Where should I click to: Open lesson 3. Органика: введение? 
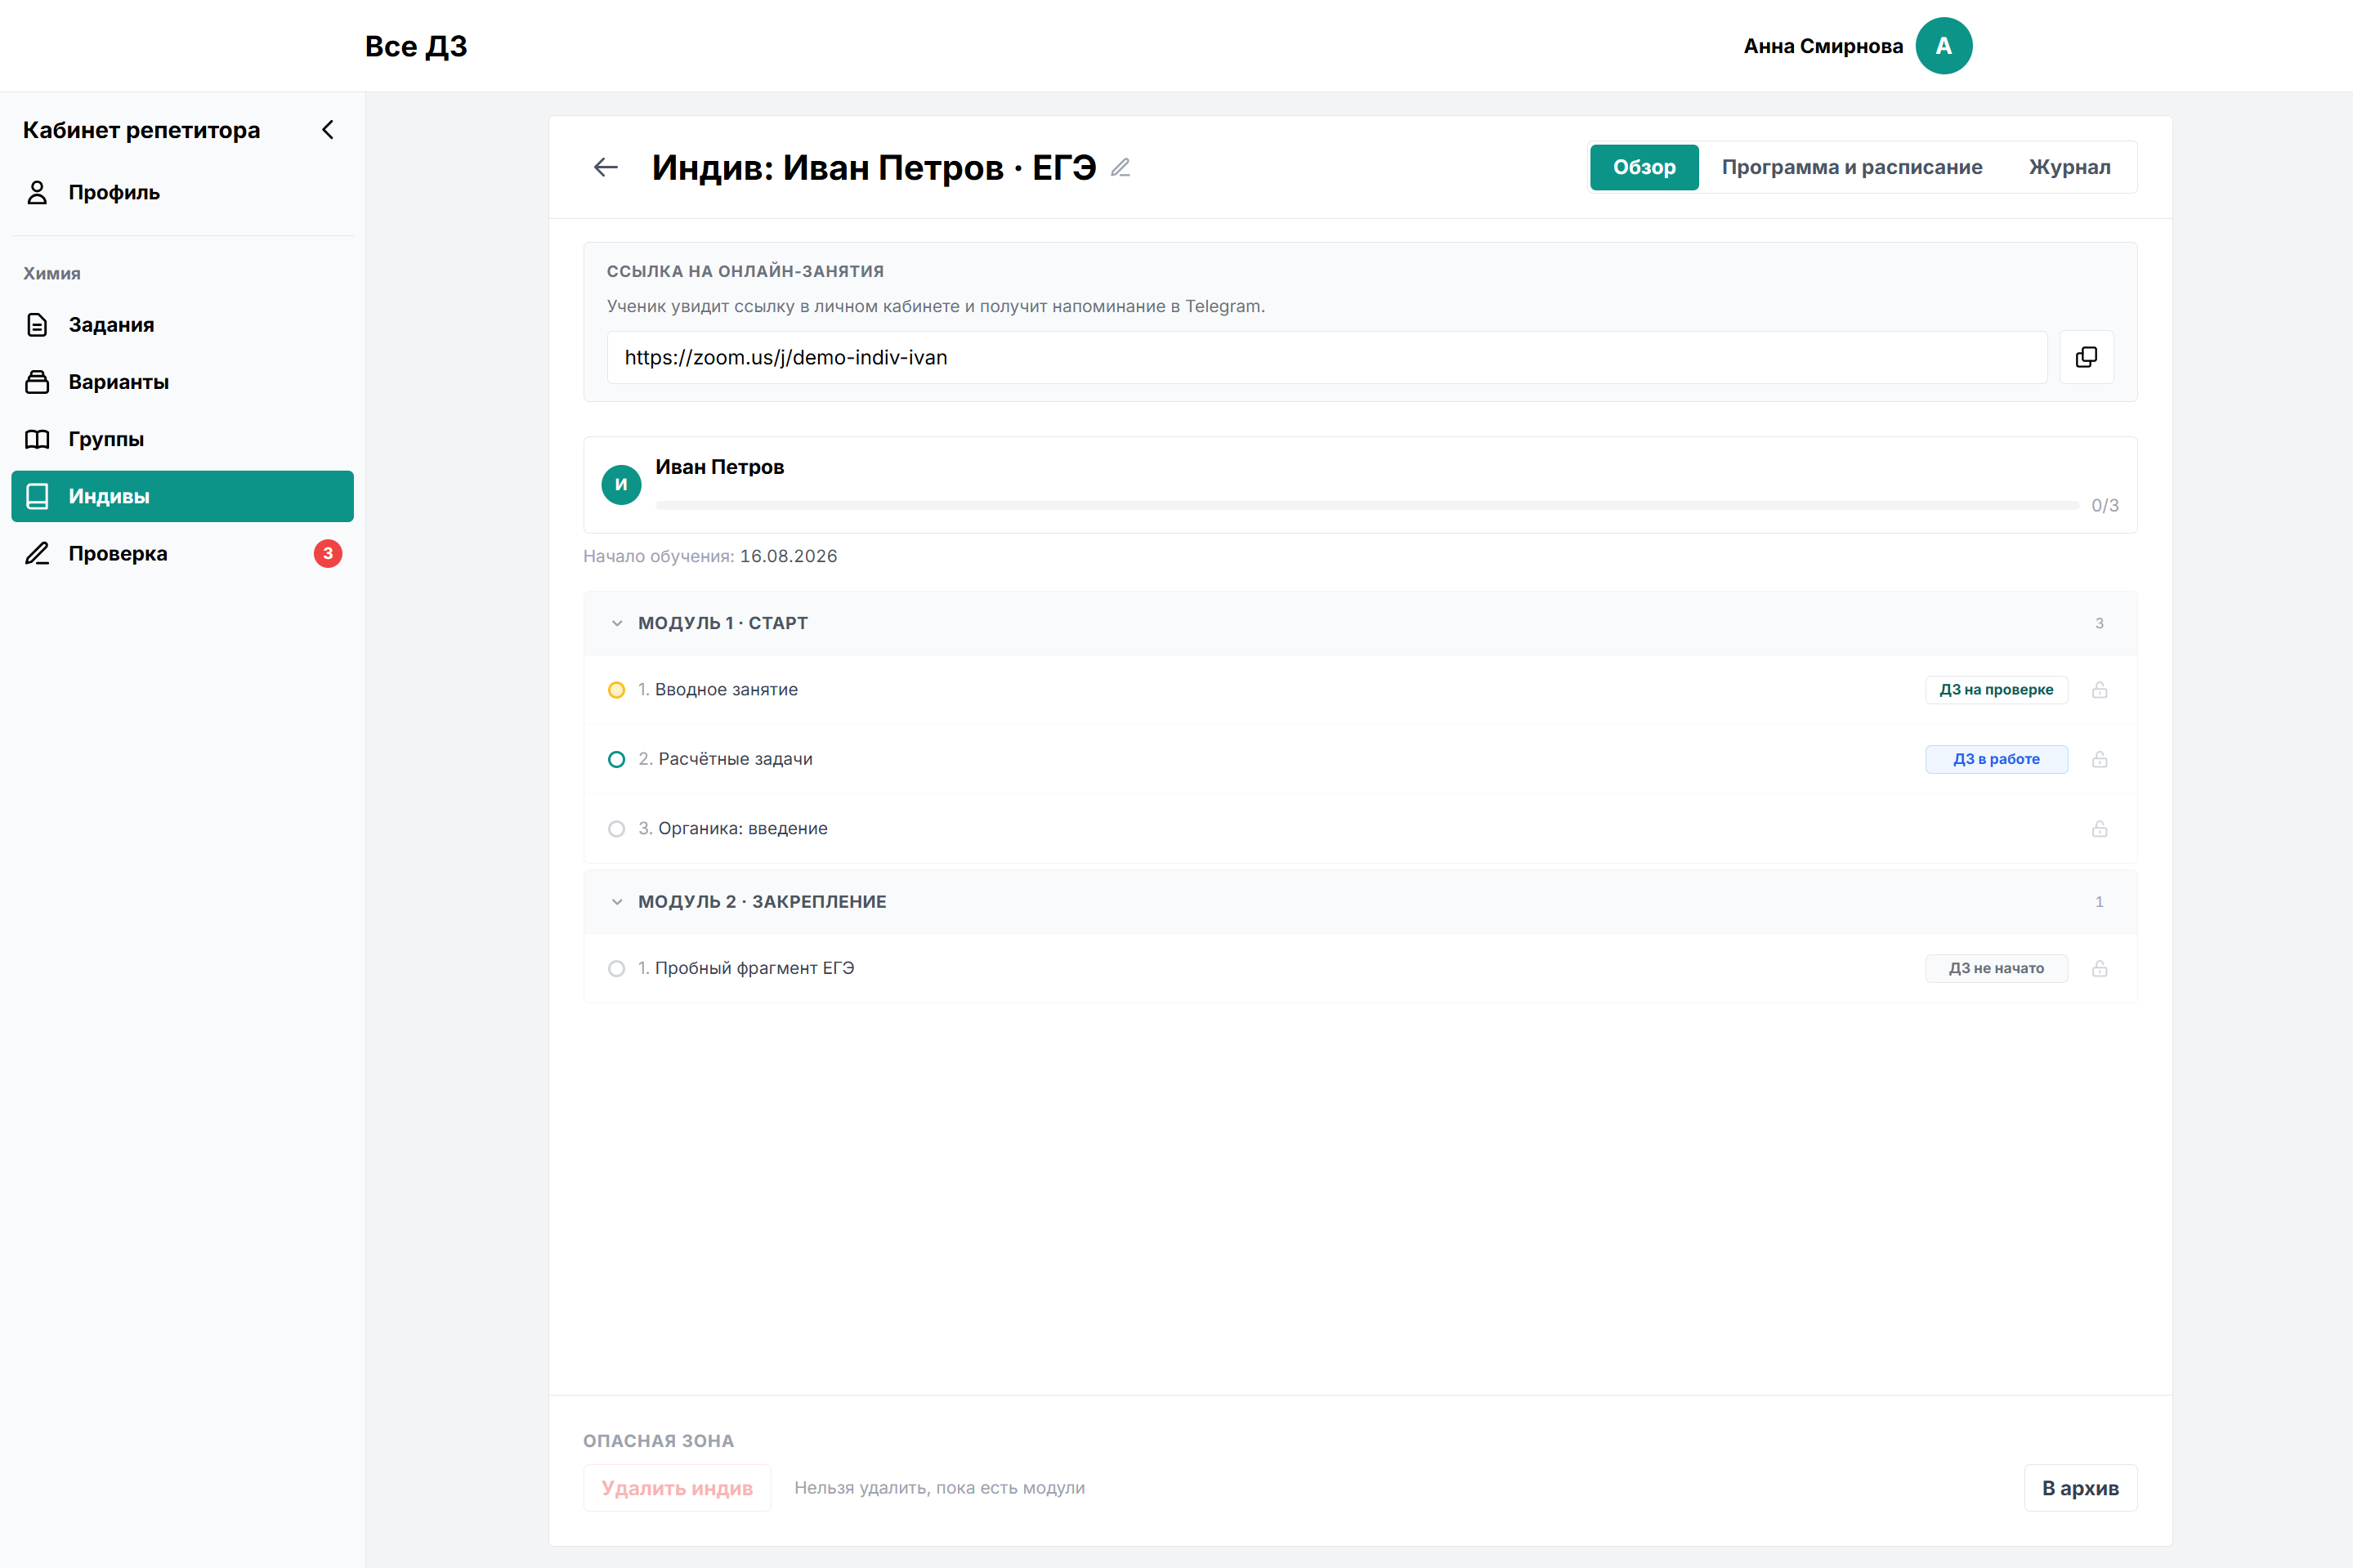click(x=732, y=829)
